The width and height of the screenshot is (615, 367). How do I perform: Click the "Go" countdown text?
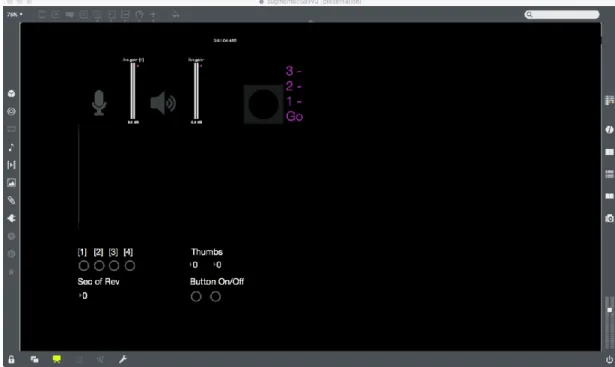294,116
